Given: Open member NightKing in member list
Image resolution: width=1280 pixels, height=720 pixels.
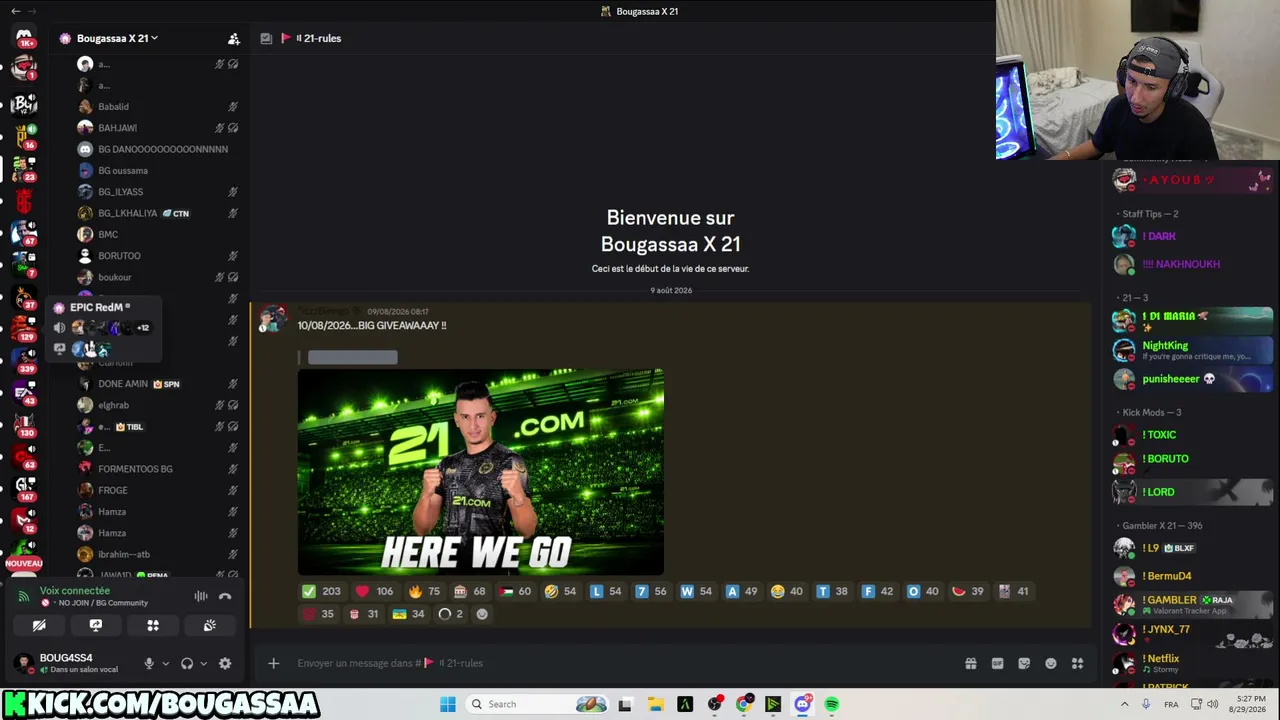Looking at the screenshot, I should [x=1193, y=350].
